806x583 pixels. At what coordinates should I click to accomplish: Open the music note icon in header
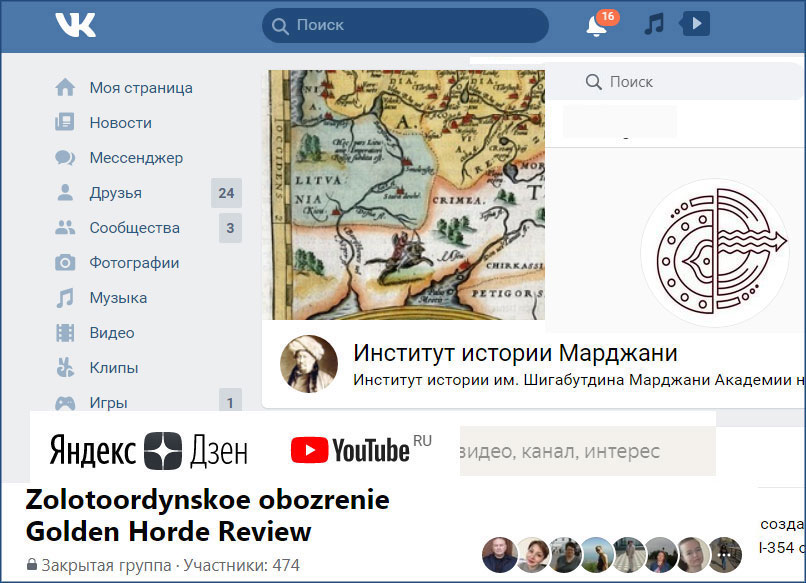pos(654,24)
